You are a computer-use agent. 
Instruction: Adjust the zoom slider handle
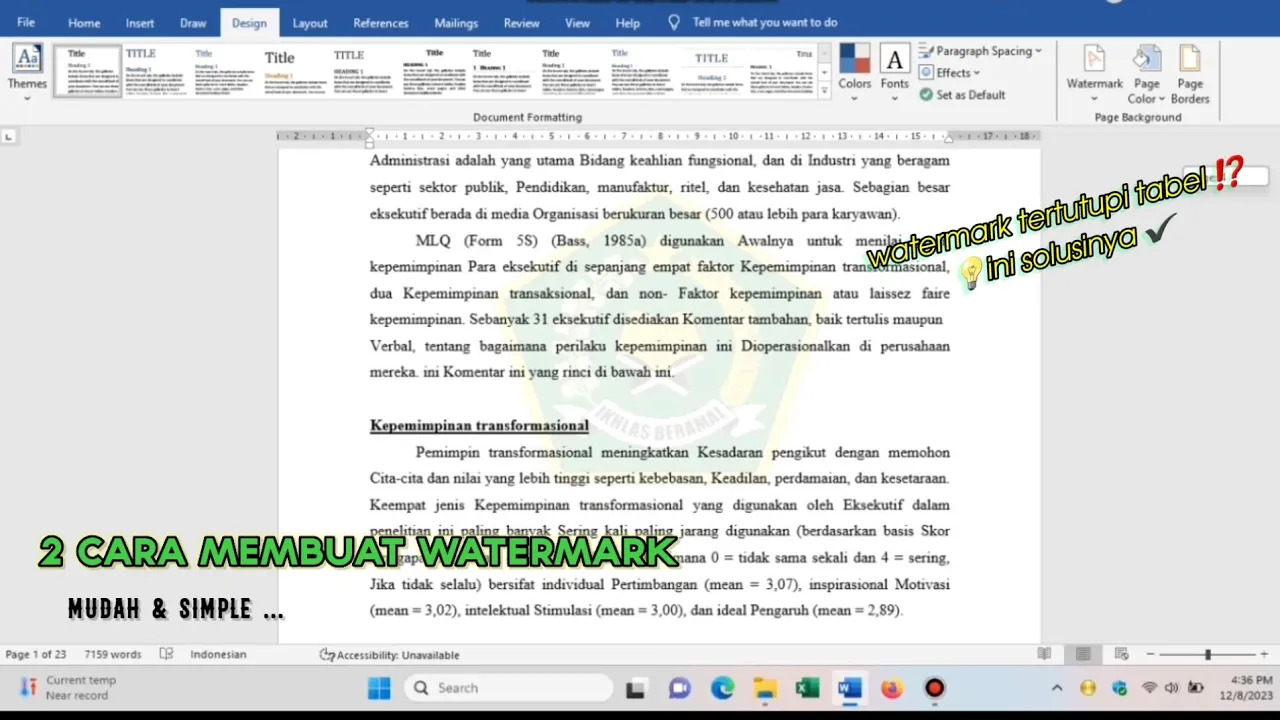[1208, 654]
